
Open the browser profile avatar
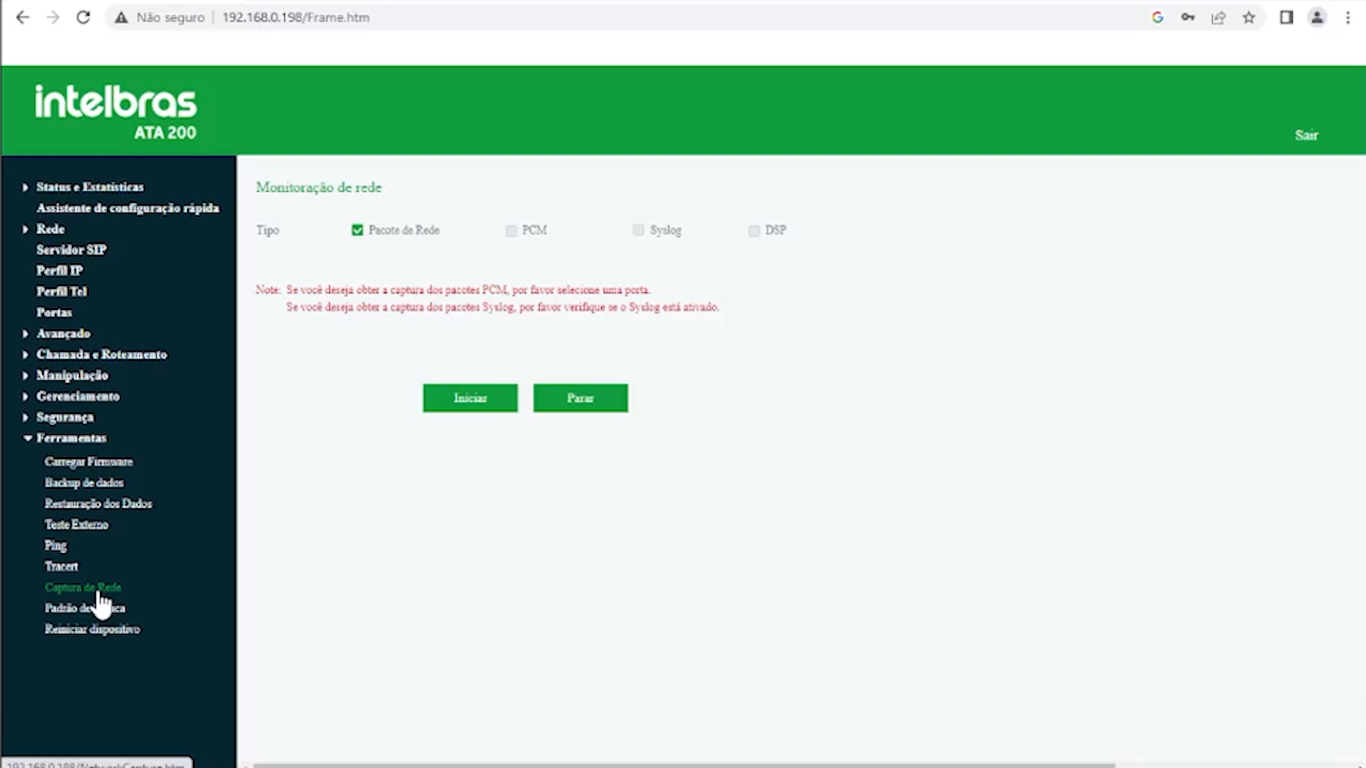pos(1318,17)
